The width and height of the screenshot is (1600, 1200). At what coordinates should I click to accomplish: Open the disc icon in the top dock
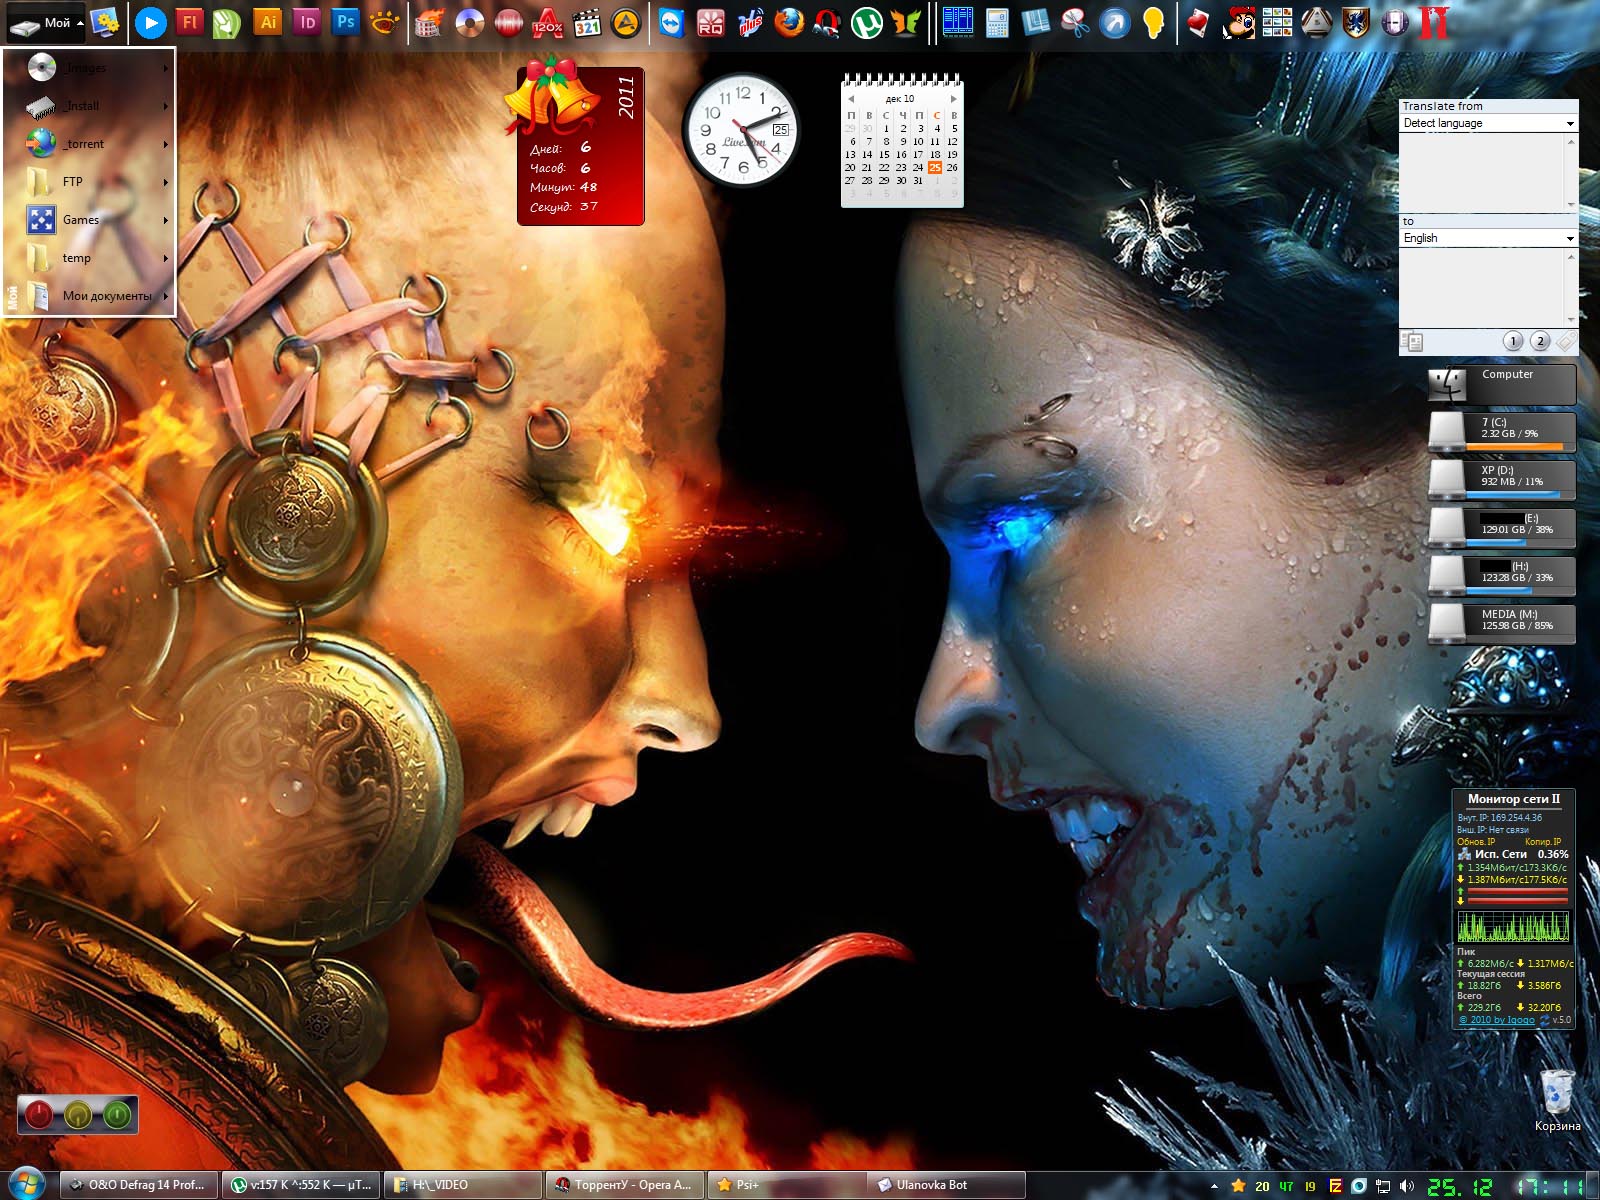coord(469,22)
